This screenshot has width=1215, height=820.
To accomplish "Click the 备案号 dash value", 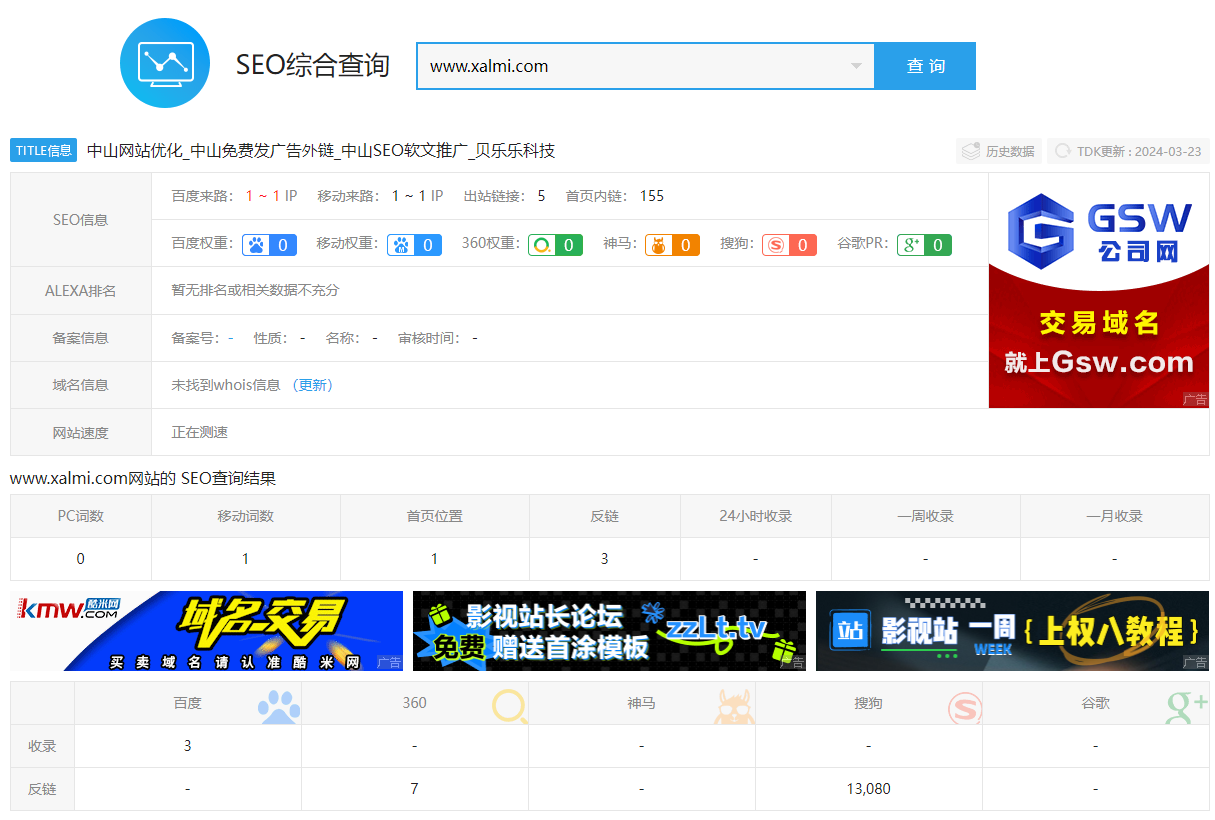I will click(x=231, y=338).
